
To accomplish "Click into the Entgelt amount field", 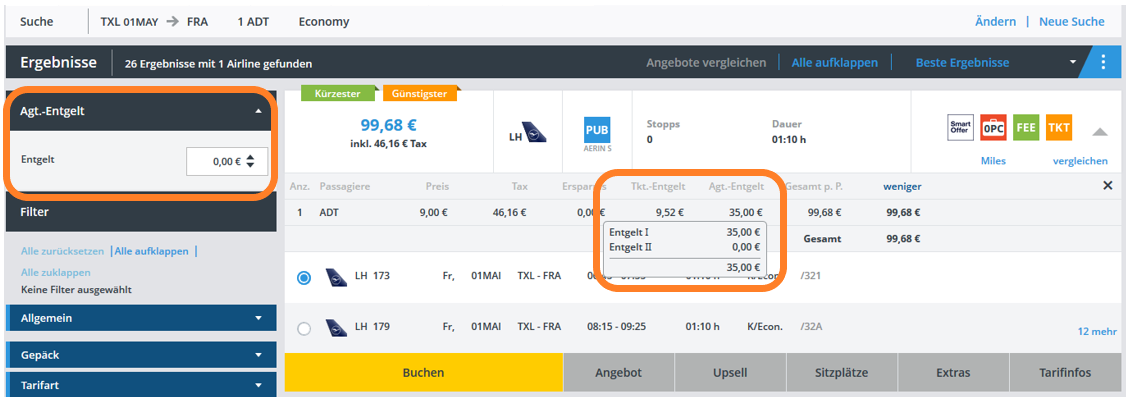I will [x=217, y=161].
